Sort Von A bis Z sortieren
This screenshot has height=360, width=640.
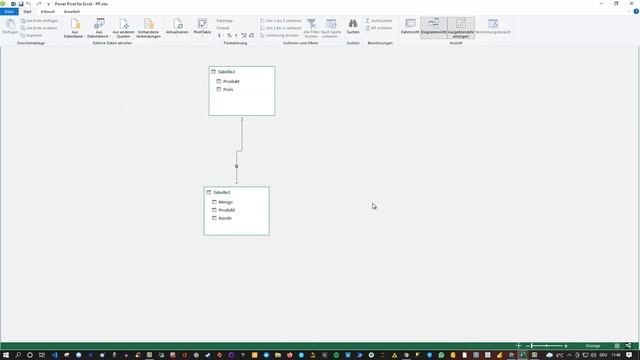click(x=281, y=20)
